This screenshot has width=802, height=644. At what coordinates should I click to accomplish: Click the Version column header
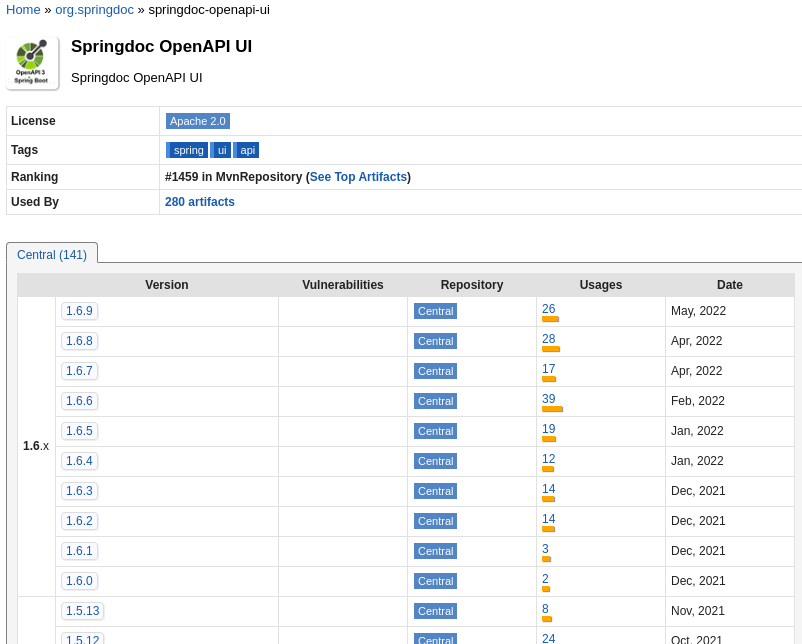pyautogui.click(x=167, y=285)
